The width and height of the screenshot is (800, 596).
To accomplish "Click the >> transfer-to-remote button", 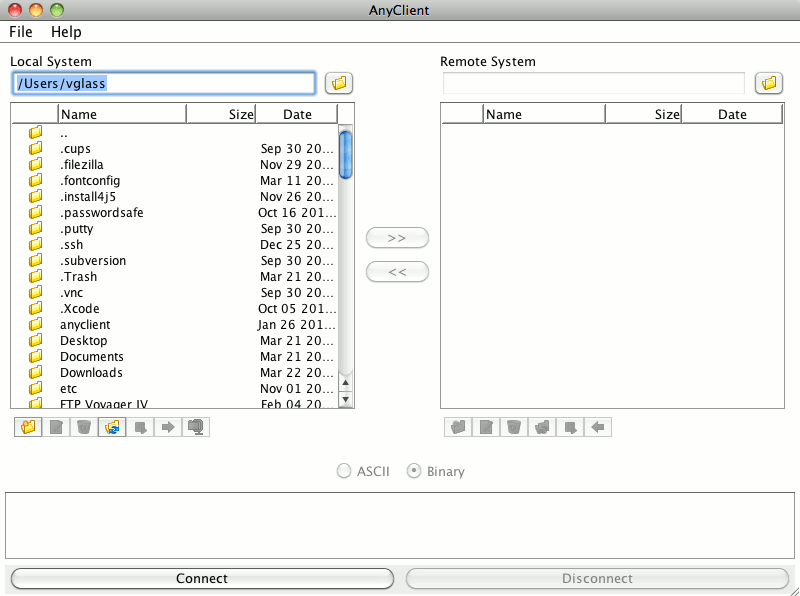I will 397,238.
